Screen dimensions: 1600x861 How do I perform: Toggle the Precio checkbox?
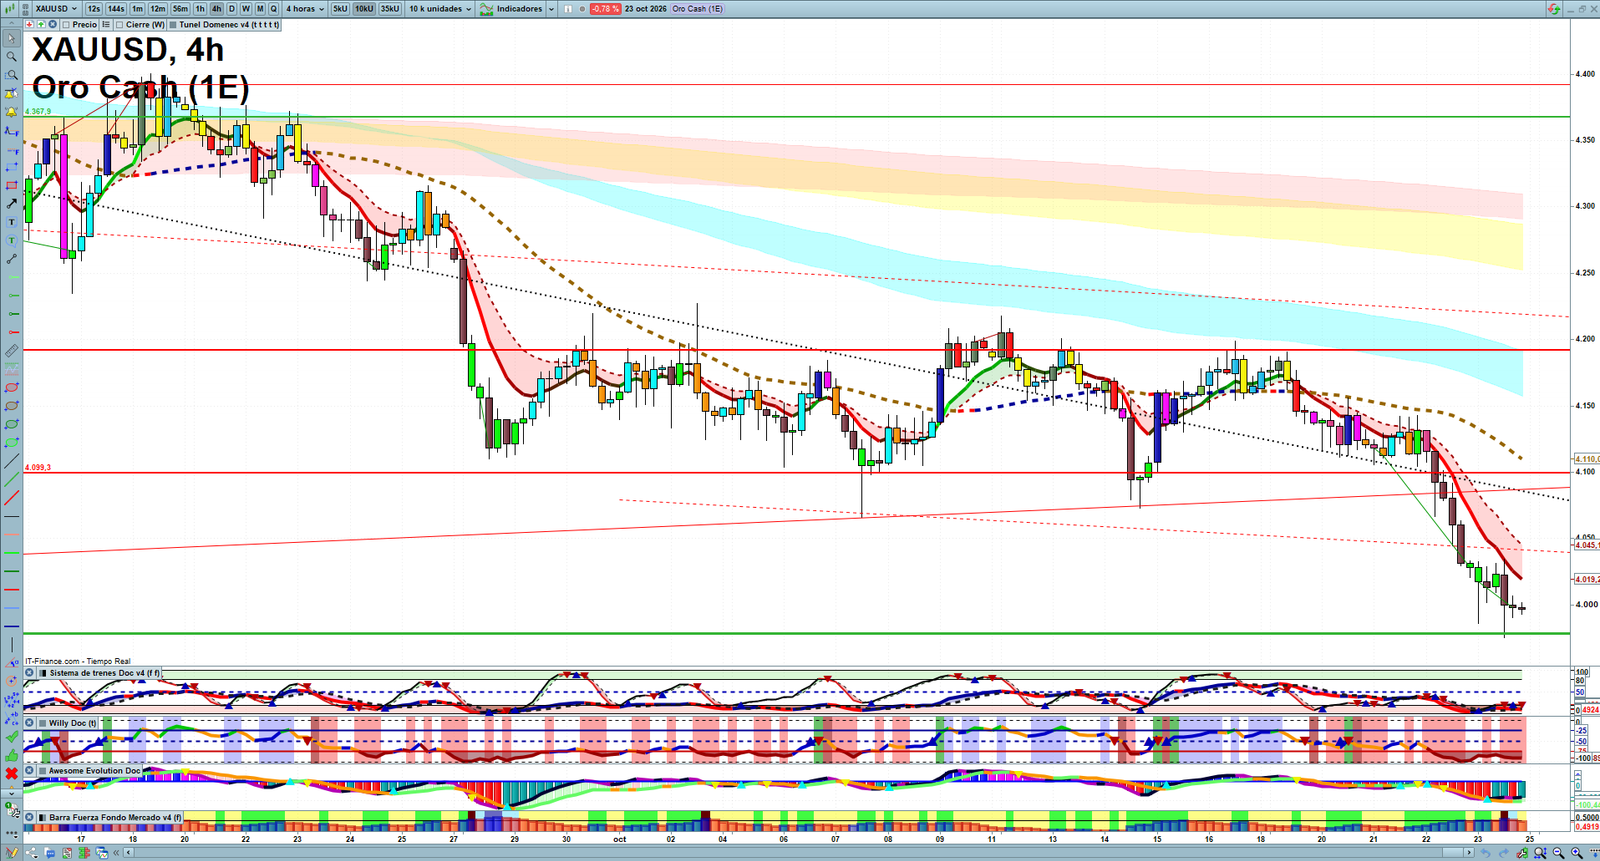pyautogui.click(x=66, y=25)
